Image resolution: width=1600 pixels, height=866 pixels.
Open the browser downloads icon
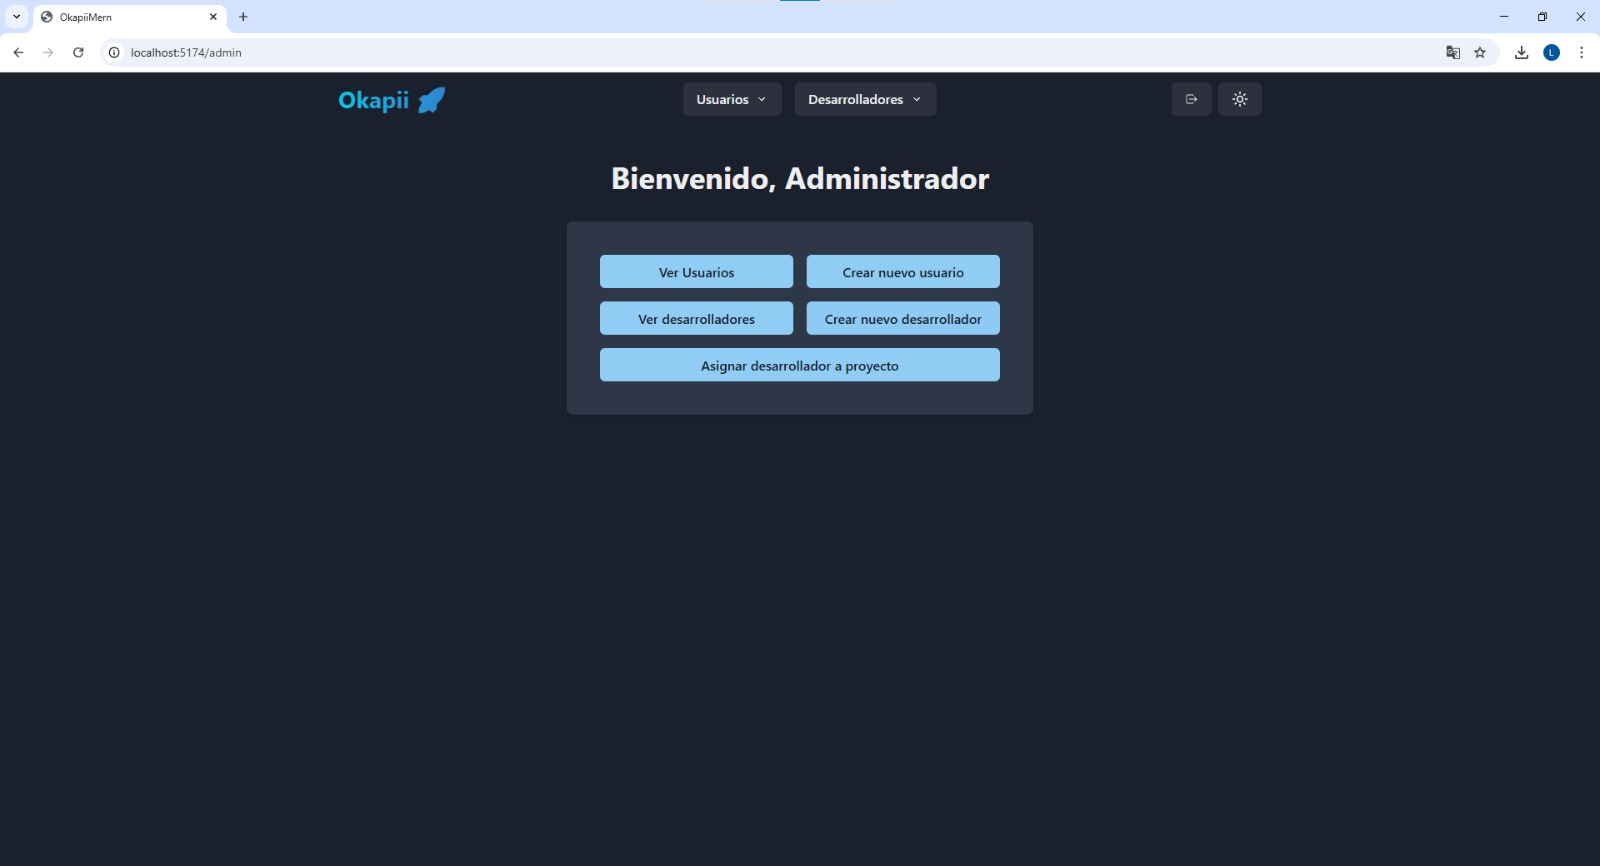[x=1521, y=53]
